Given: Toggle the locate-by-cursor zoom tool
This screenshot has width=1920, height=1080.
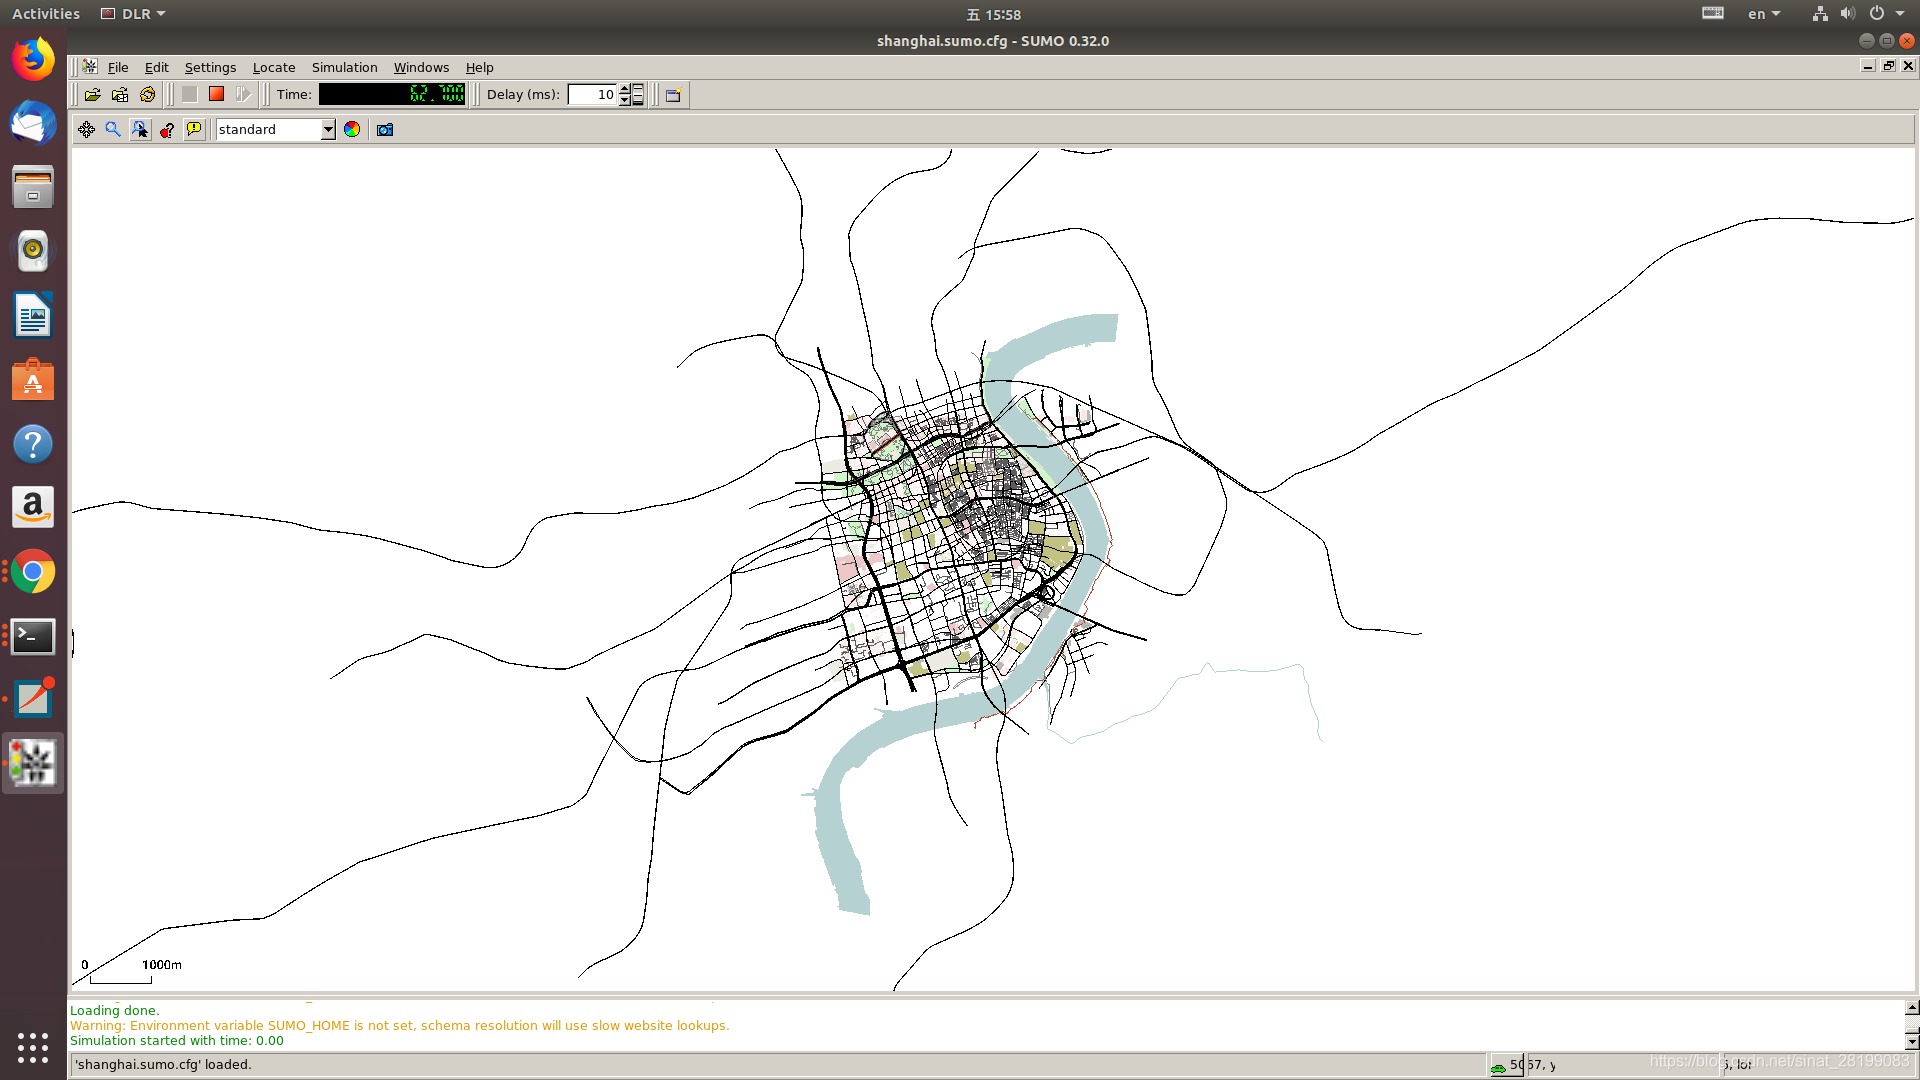Looking at the screenshot, I should click(x=140, y=129).
